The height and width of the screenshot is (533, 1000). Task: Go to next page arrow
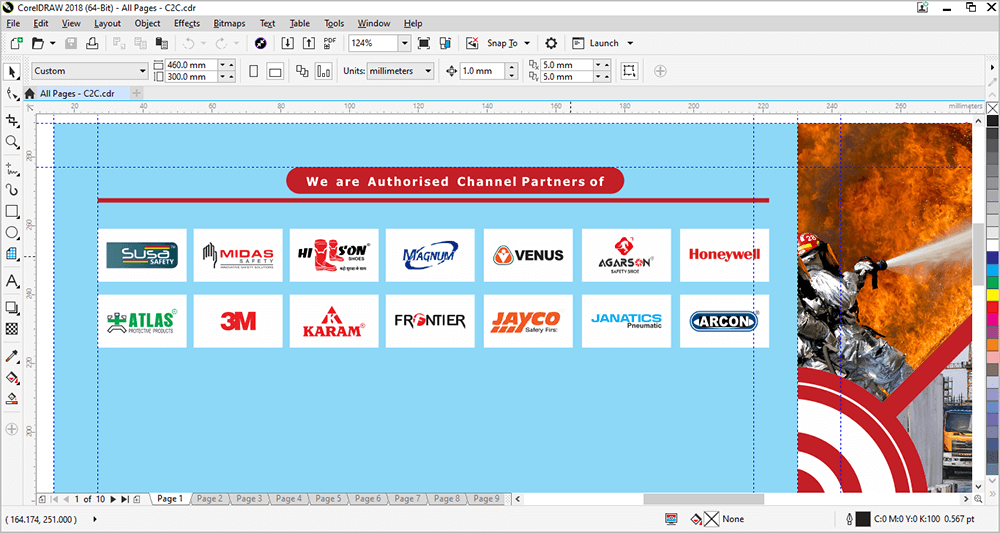(113, 499)
